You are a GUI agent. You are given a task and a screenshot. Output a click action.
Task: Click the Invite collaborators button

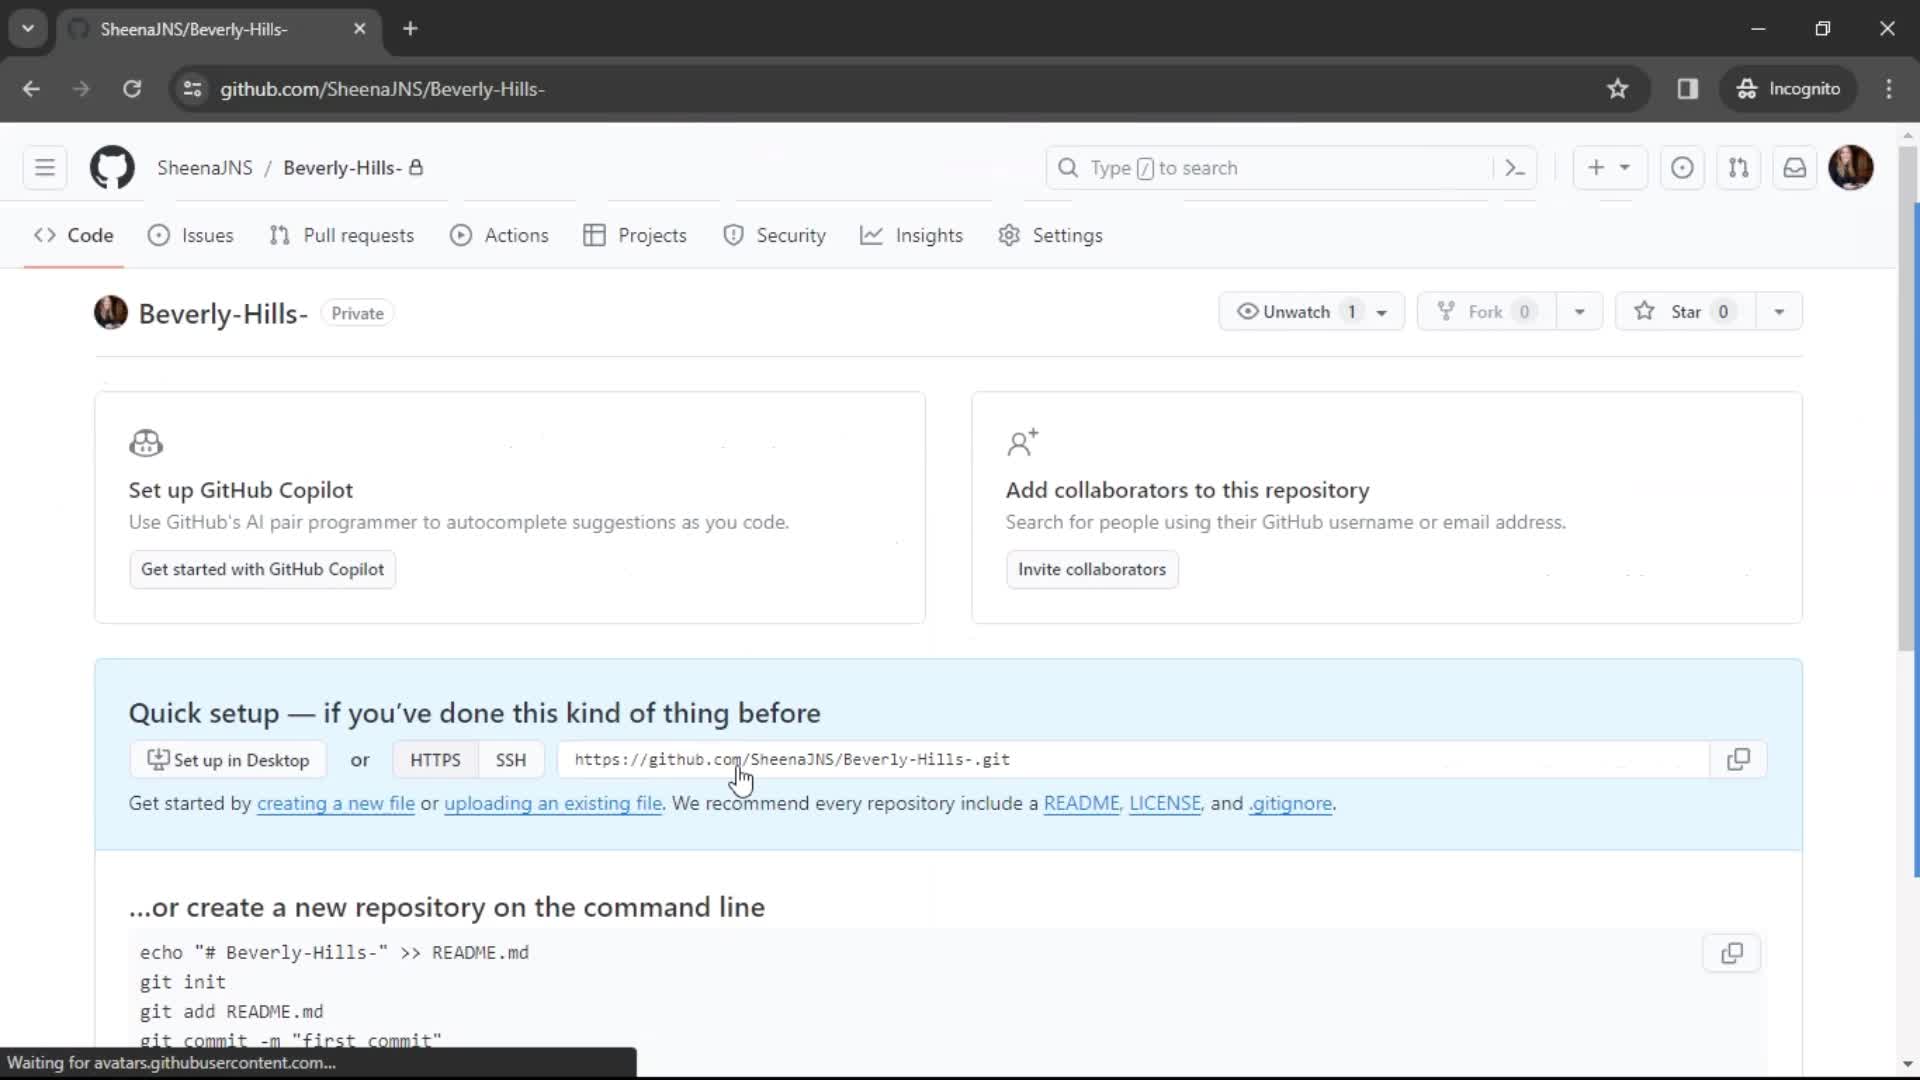1092,570
